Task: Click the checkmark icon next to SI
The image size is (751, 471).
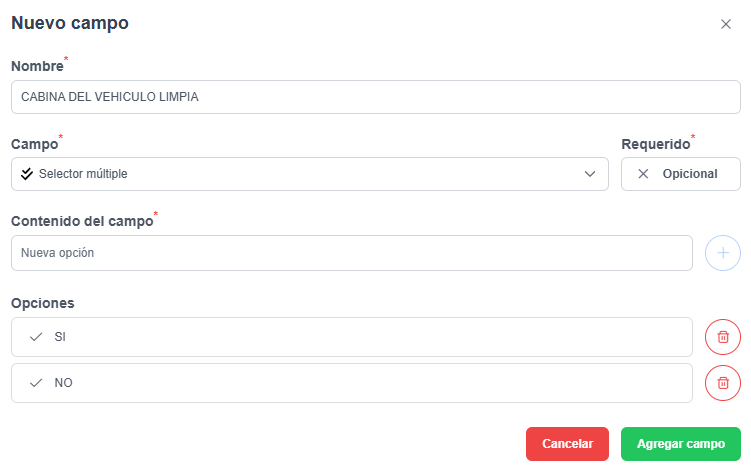Action: coord(36,337)
